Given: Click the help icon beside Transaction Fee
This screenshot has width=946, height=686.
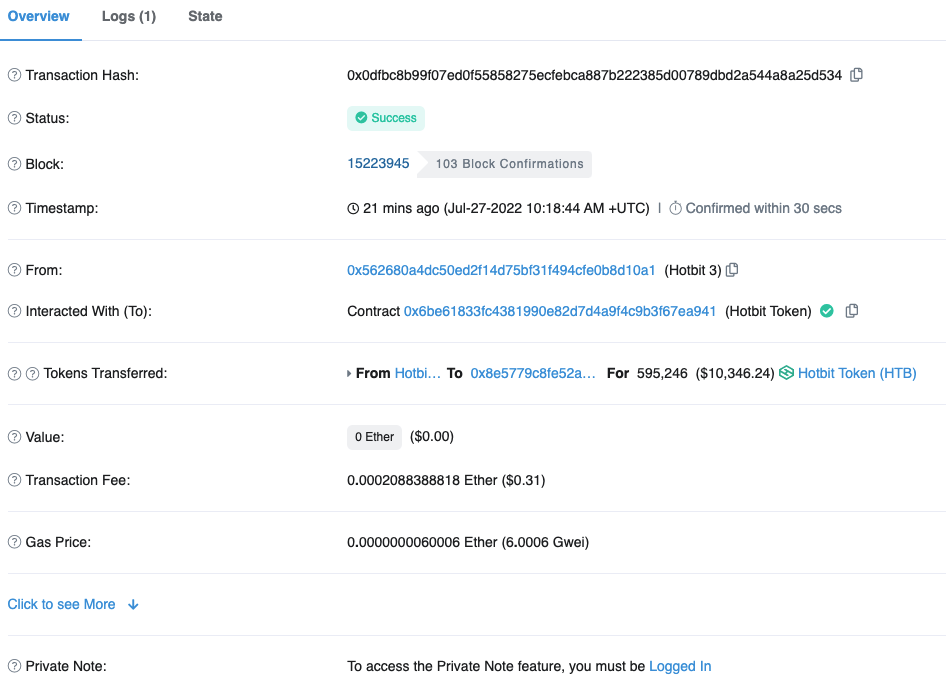Looking at the screenshot, I should [14, 480].
